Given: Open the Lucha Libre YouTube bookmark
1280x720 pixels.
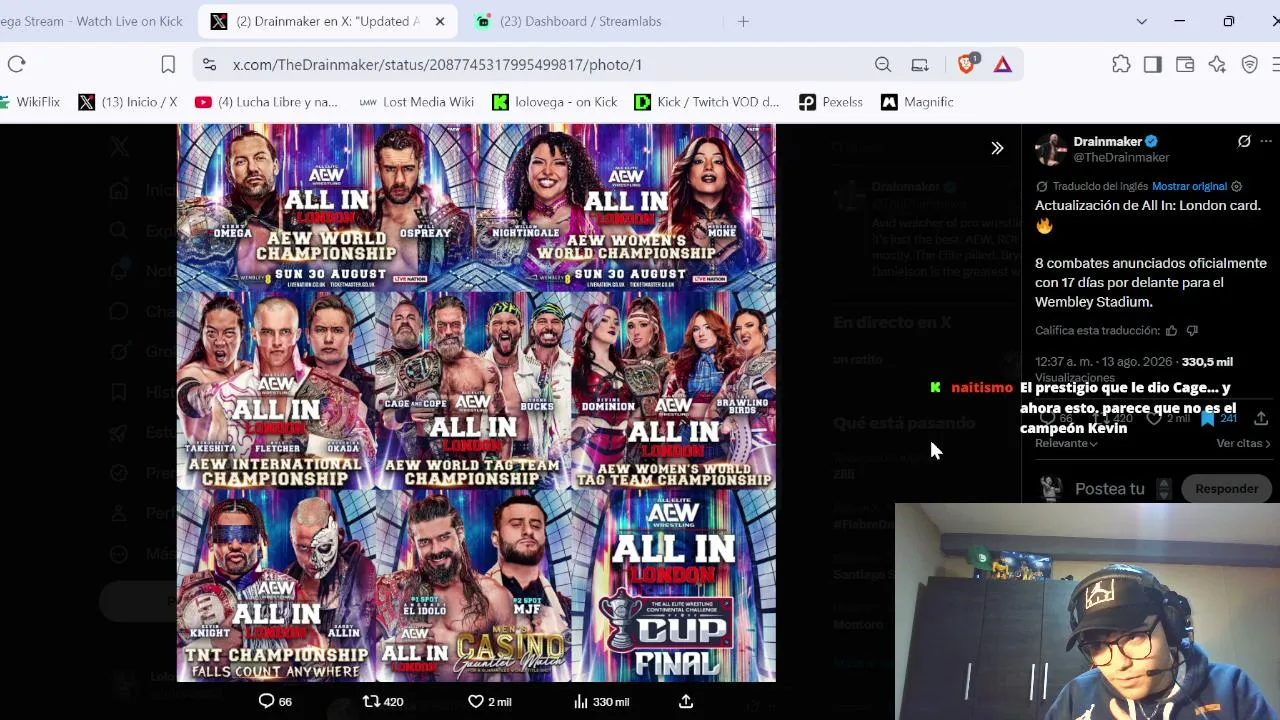Looking at the screenshot, I should pyautogui.click(x=266, y=102).
